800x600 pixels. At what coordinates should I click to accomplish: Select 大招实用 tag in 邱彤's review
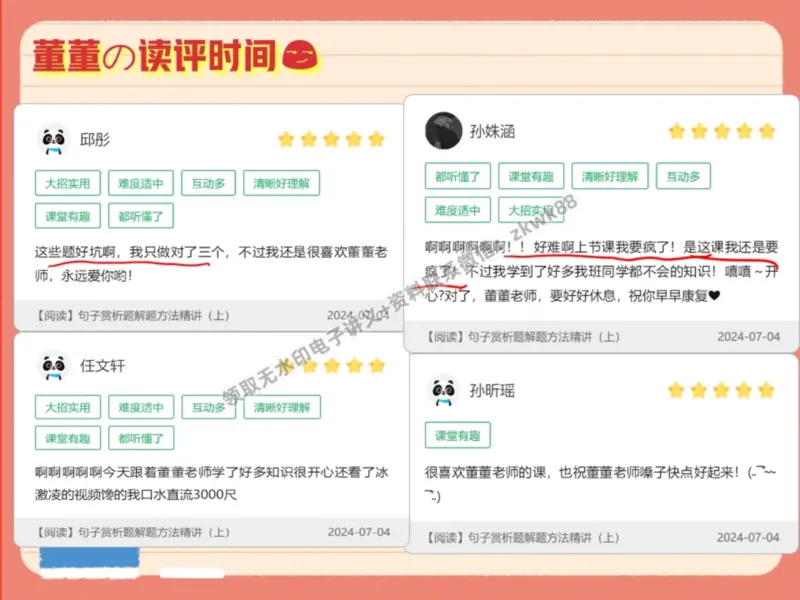point(68,183)
